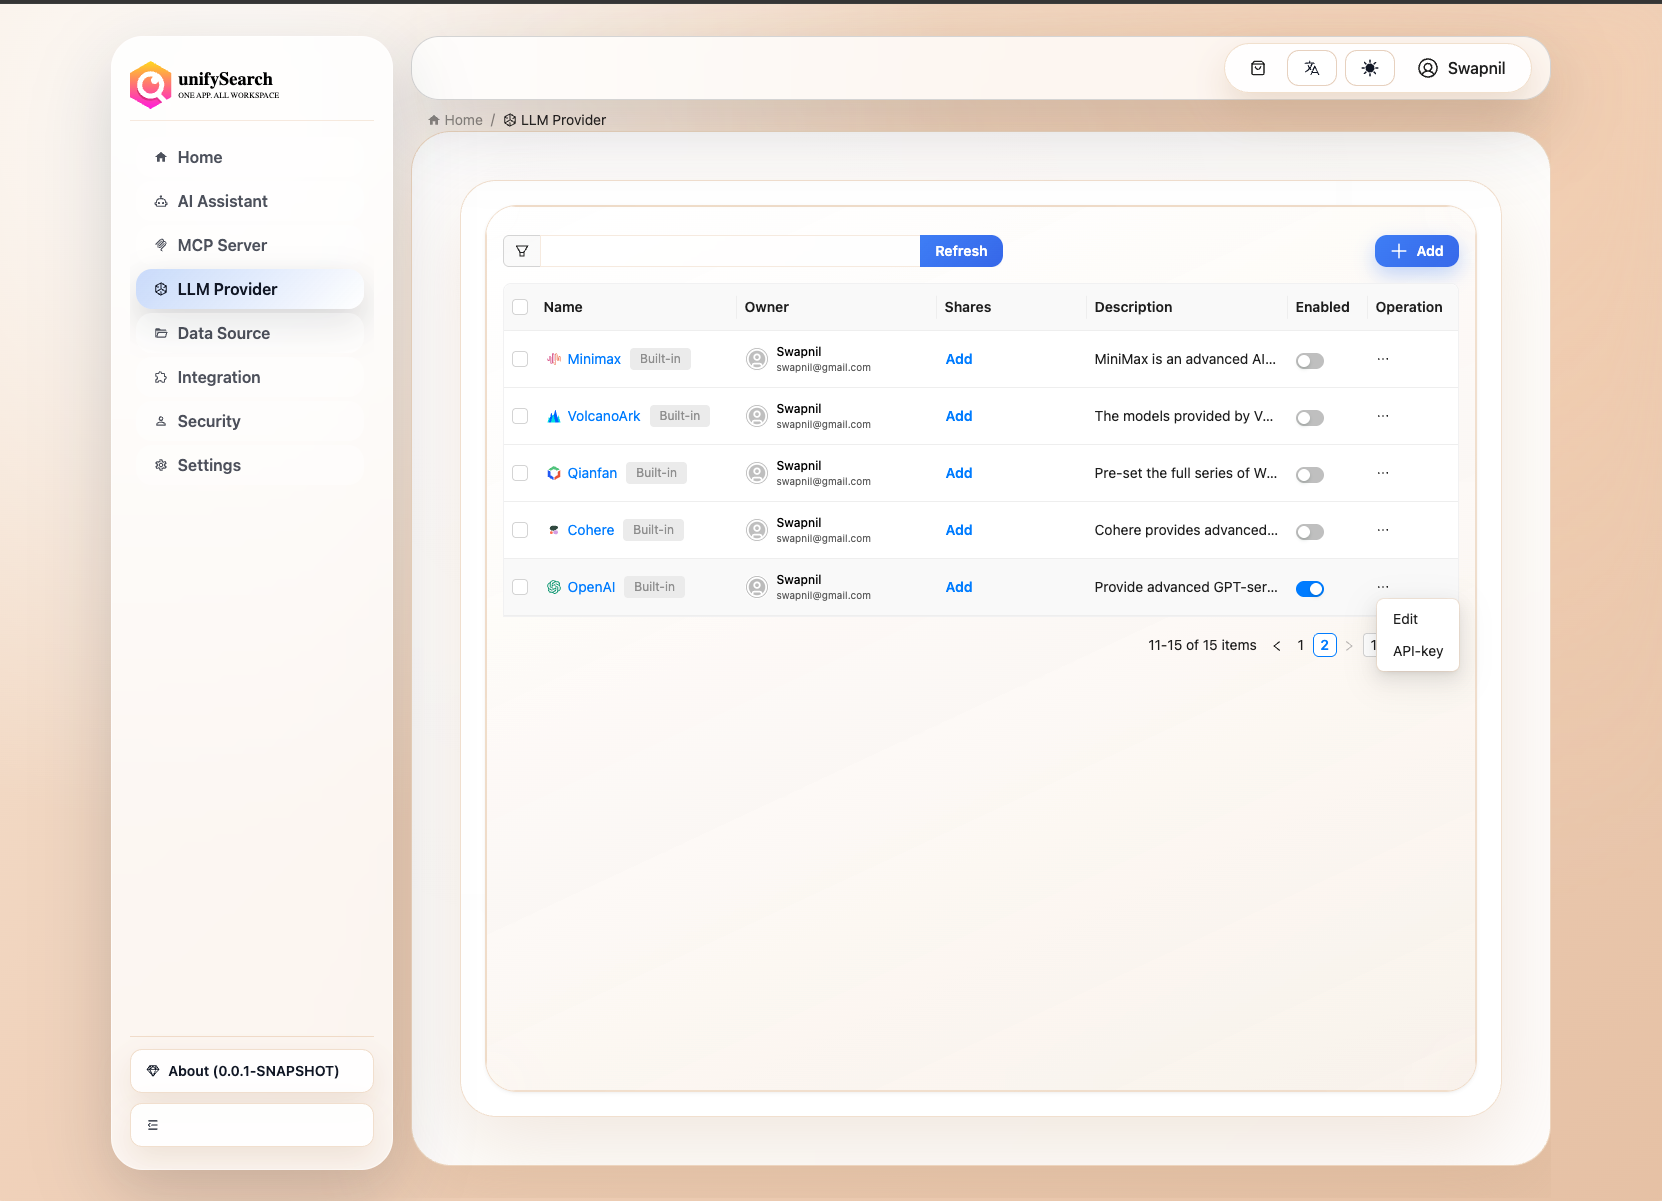Toggle the light theme sun icon

coord(1369,68)
